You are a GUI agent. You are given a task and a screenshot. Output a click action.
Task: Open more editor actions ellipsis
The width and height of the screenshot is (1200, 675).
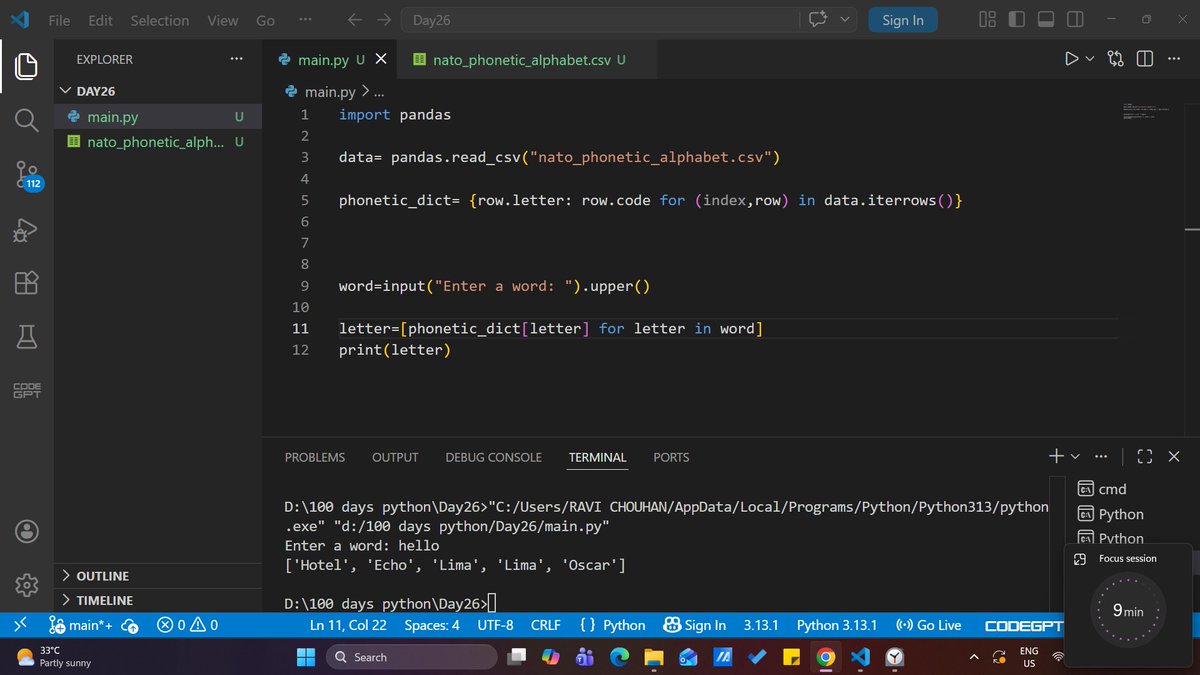pos(1173,59)
